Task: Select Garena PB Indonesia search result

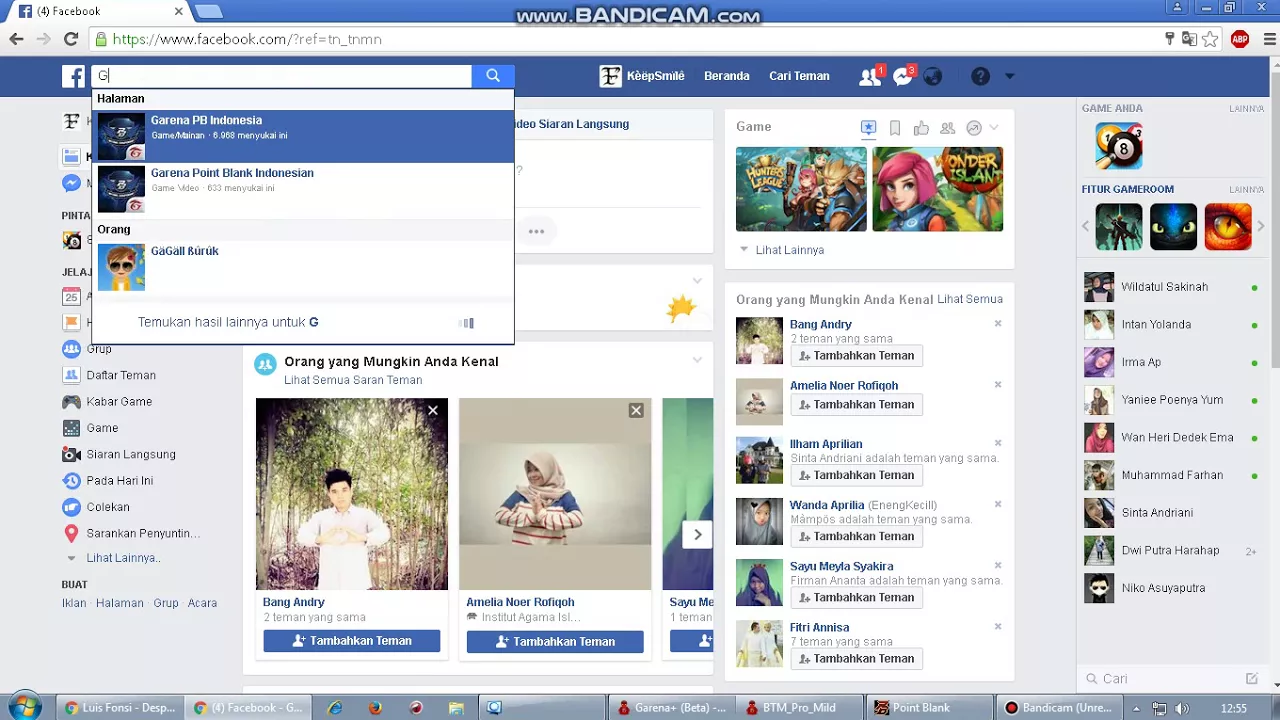Action: [303, 136]
